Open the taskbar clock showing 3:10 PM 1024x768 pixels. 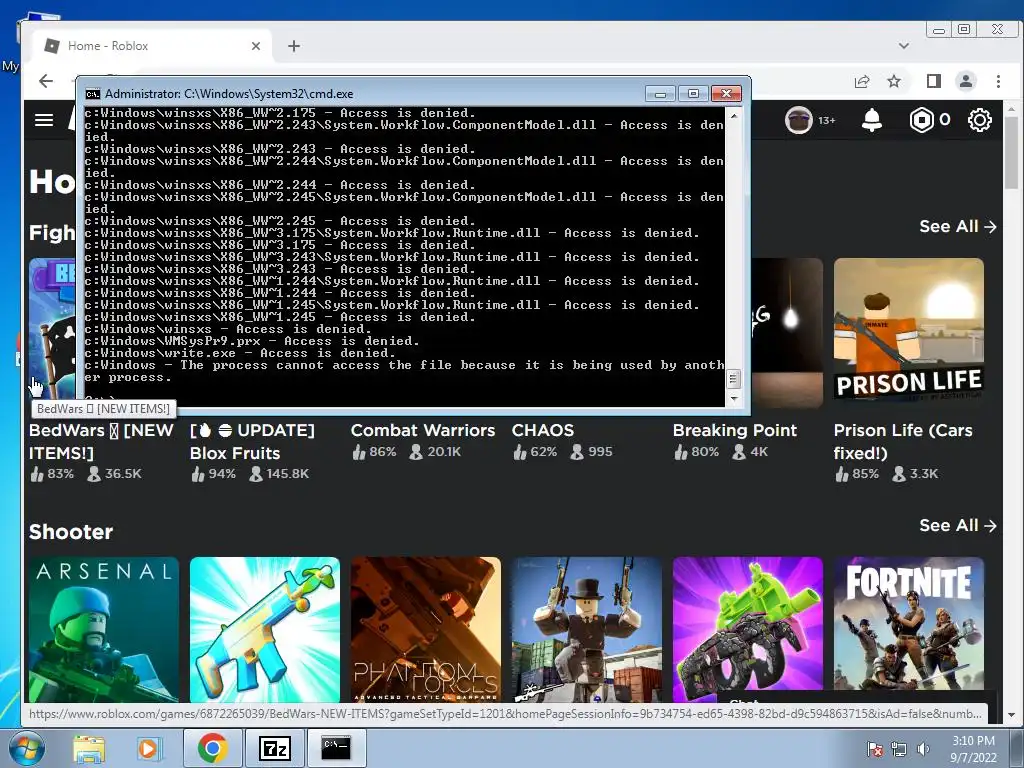click(973, 749)
